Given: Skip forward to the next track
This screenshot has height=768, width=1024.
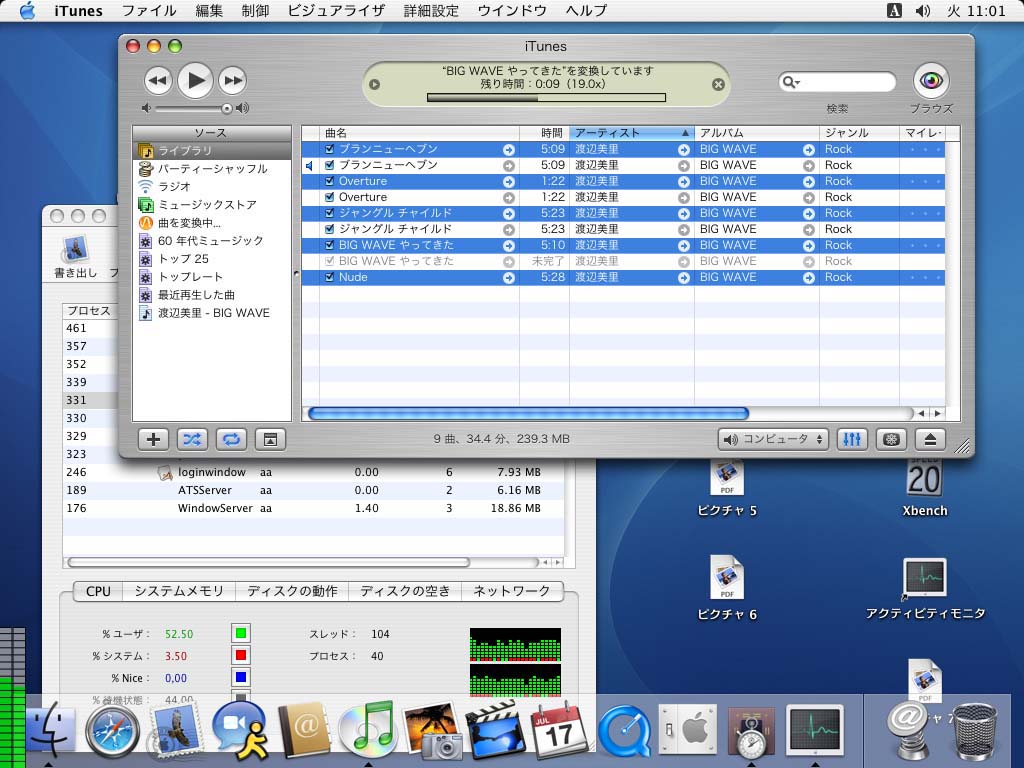Looking at the screenshot, I should click(x=232, y=81).
